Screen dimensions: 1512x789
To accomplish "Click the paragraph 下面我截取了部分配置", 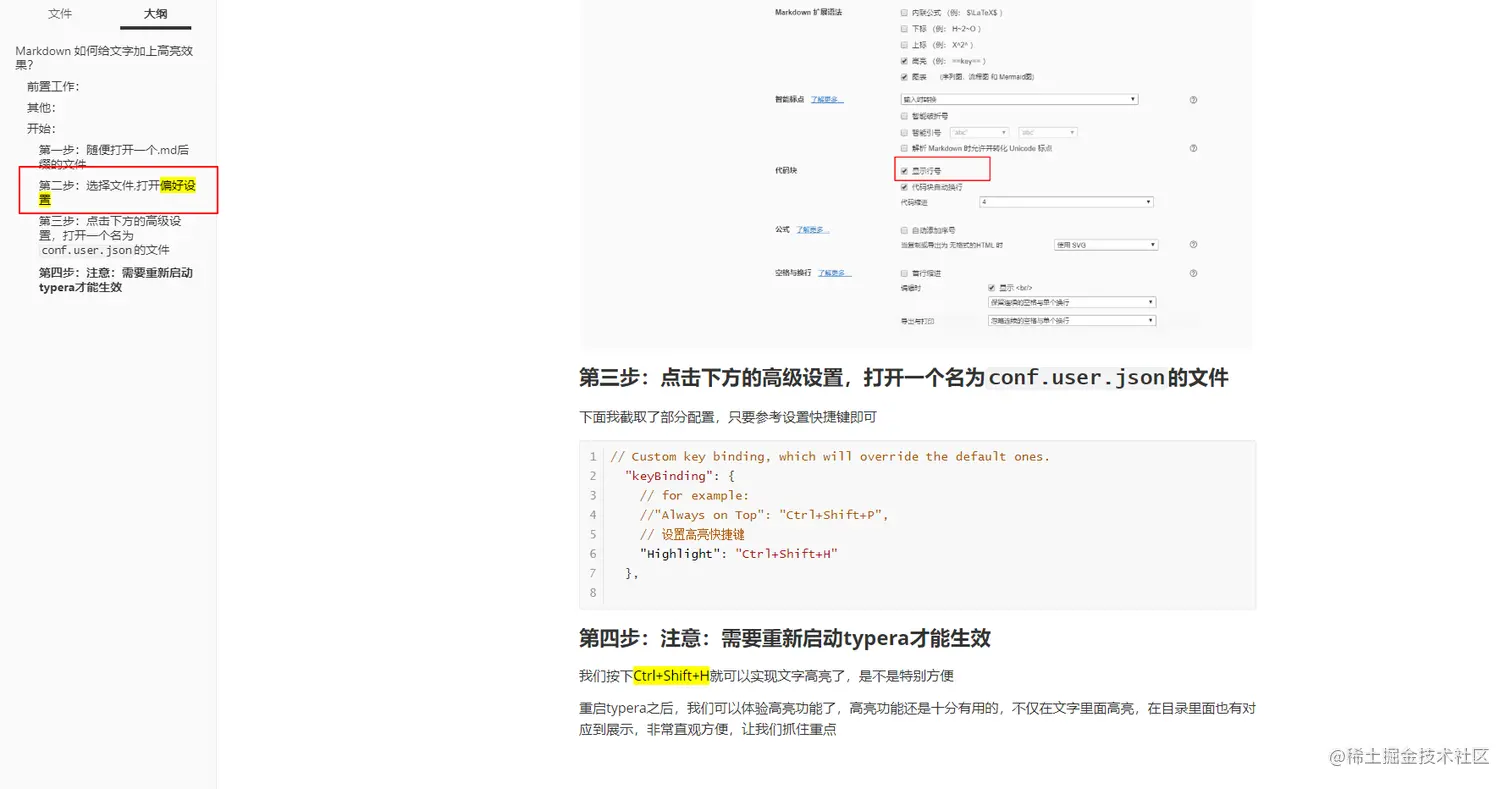I will pos(728,416).
